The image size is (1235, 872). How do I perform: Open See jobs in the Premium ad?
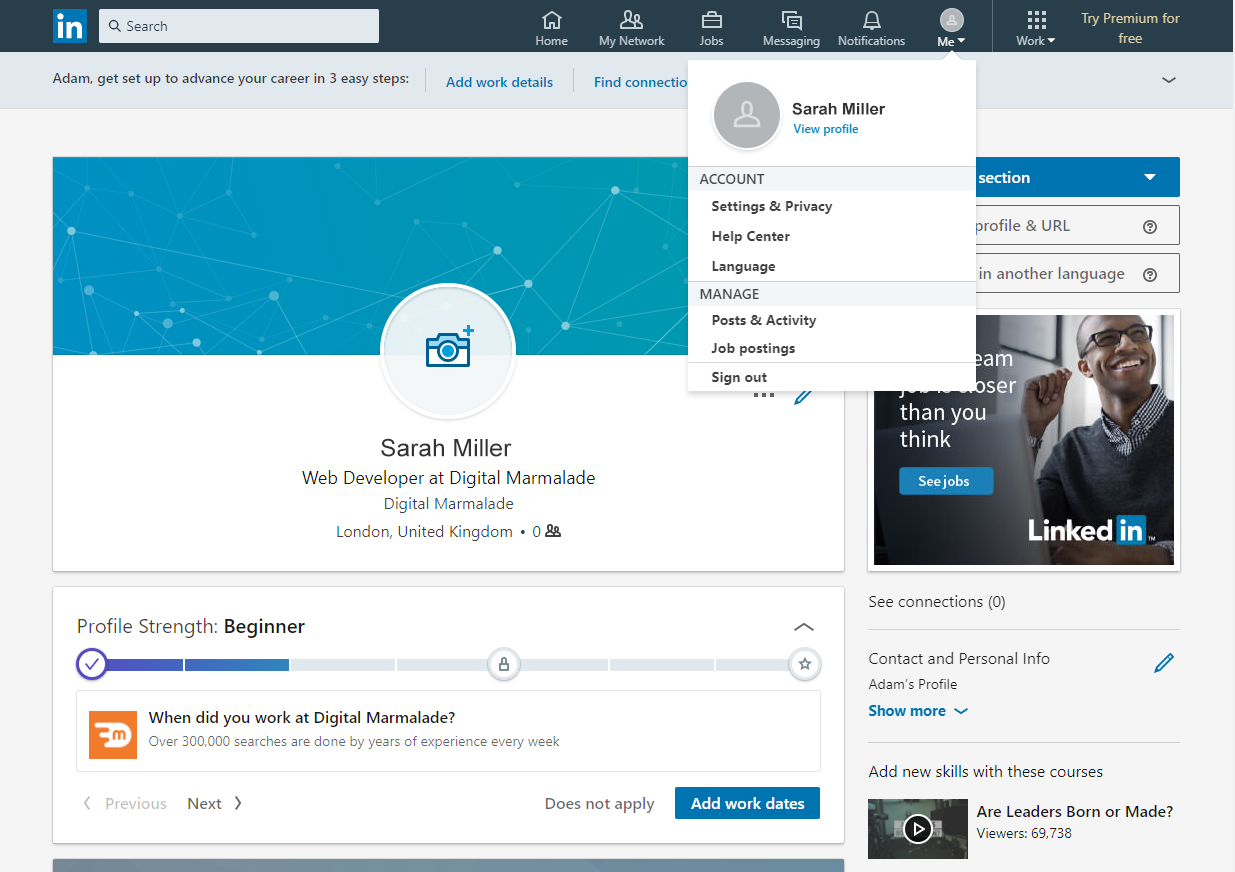click(944, 481)
